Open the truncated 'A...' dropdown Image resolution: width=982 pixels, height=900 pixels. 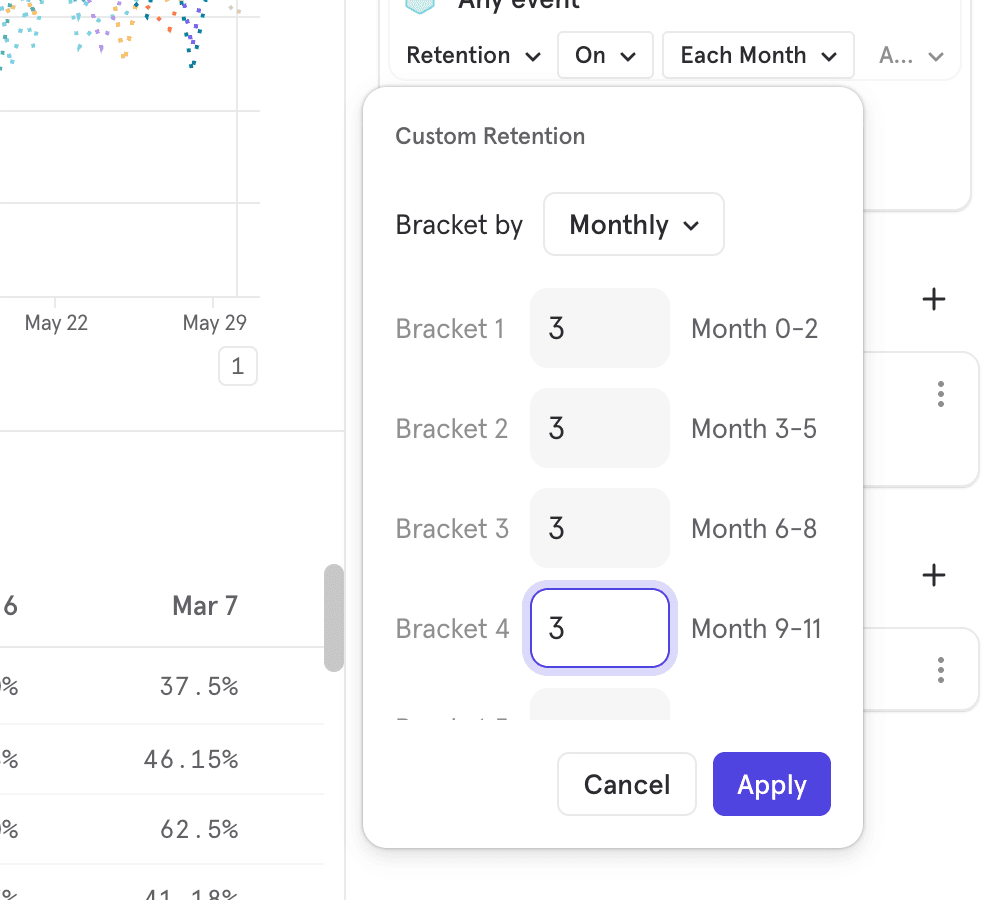point(911,56)
